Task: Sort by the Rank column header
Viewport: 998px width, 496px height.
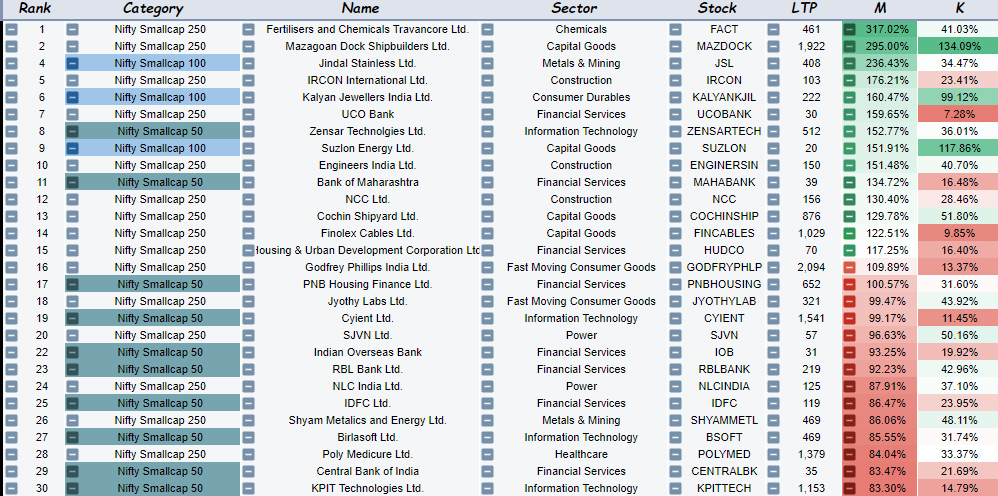Action: tap(35, 8)
